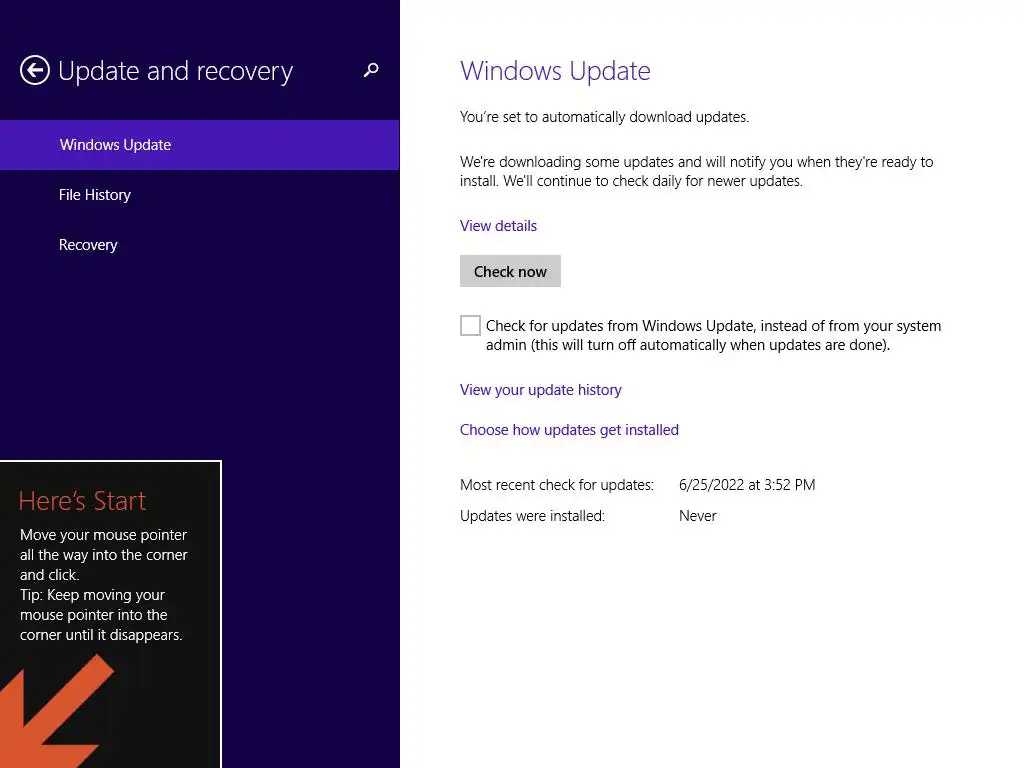Click the automatically download updates status text
The width and height of the screenshot is (1024, 768).
coord(604,117)
